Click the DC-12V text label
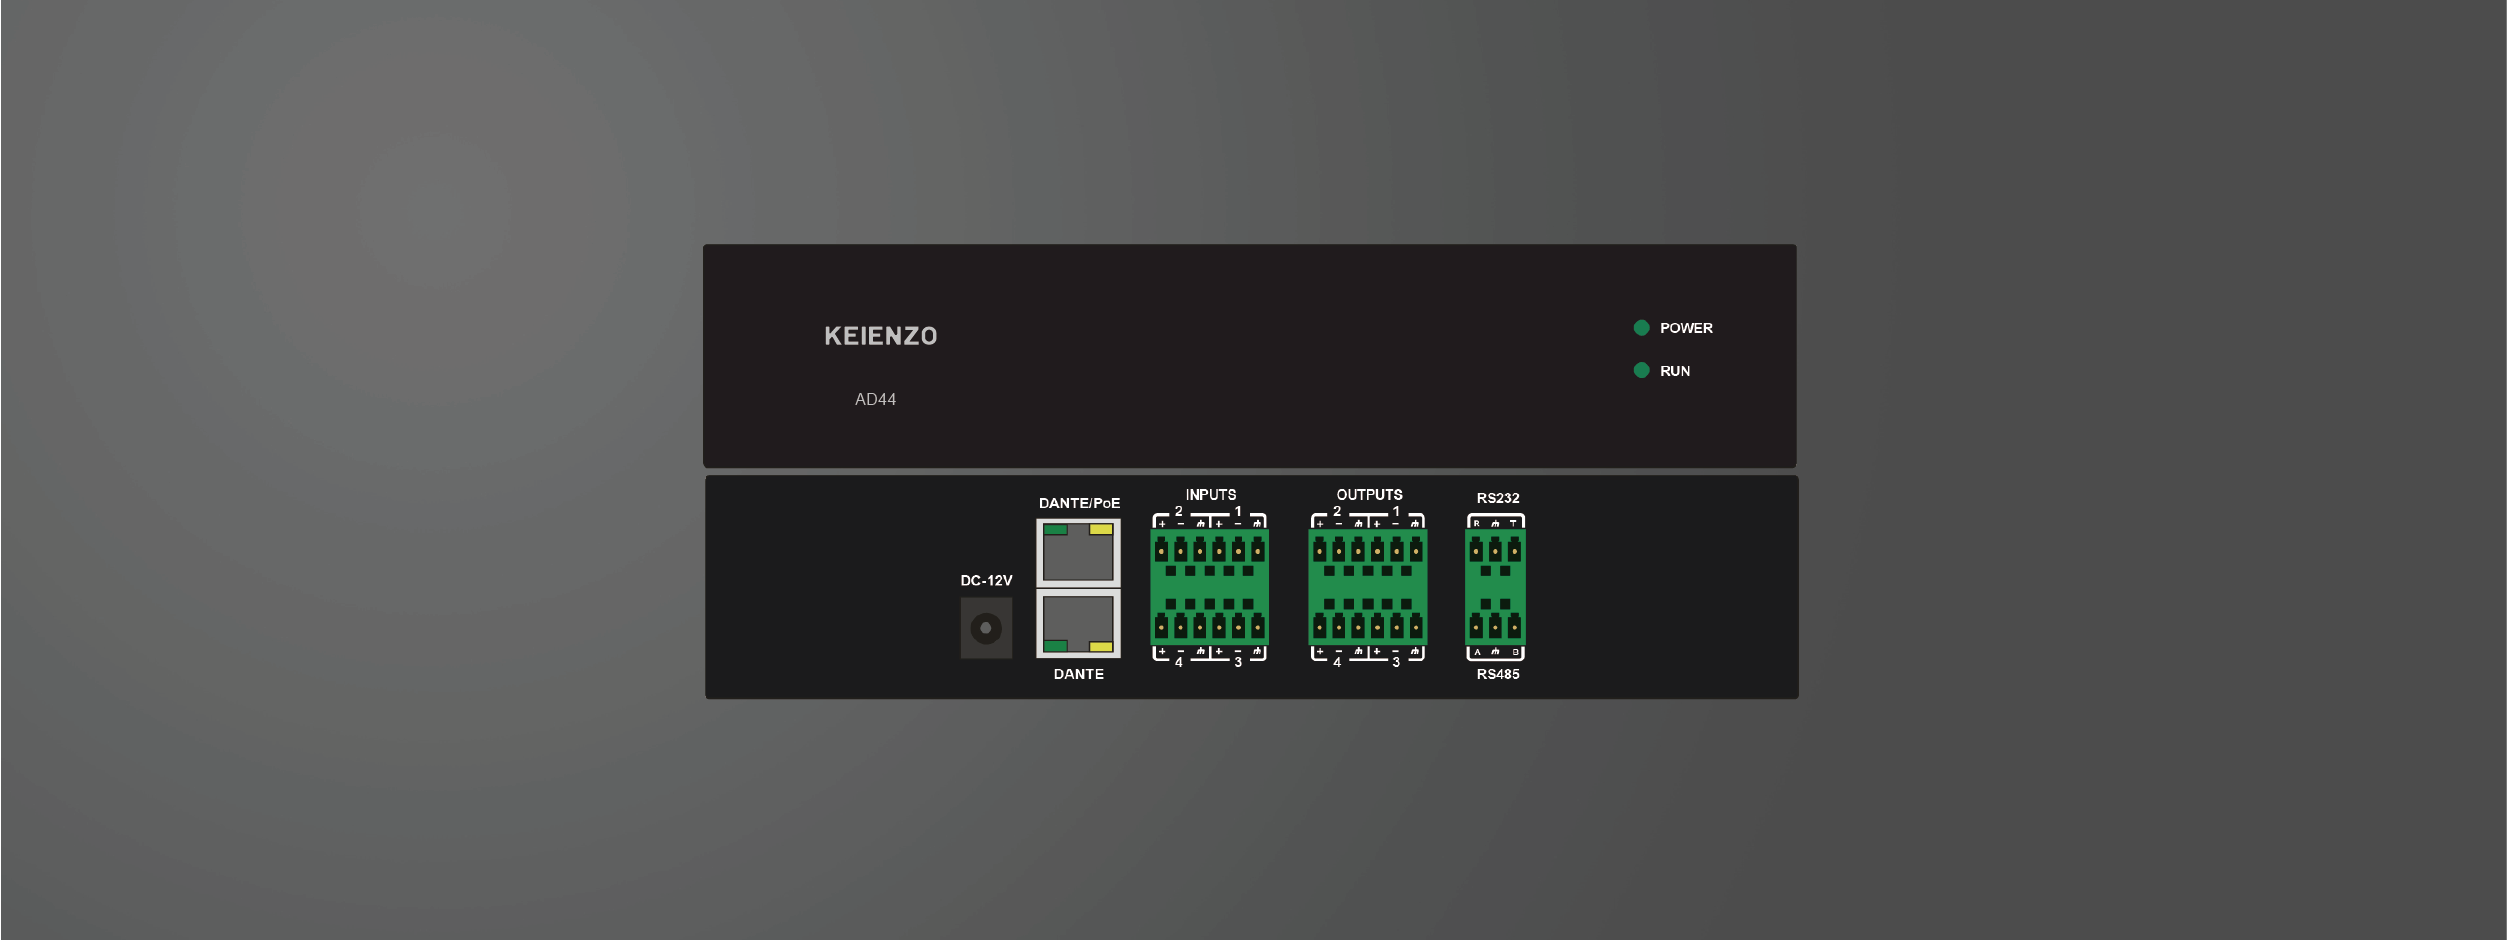Image resolution: width=2507 pixels, height=940 pixels. pos(986,580)
